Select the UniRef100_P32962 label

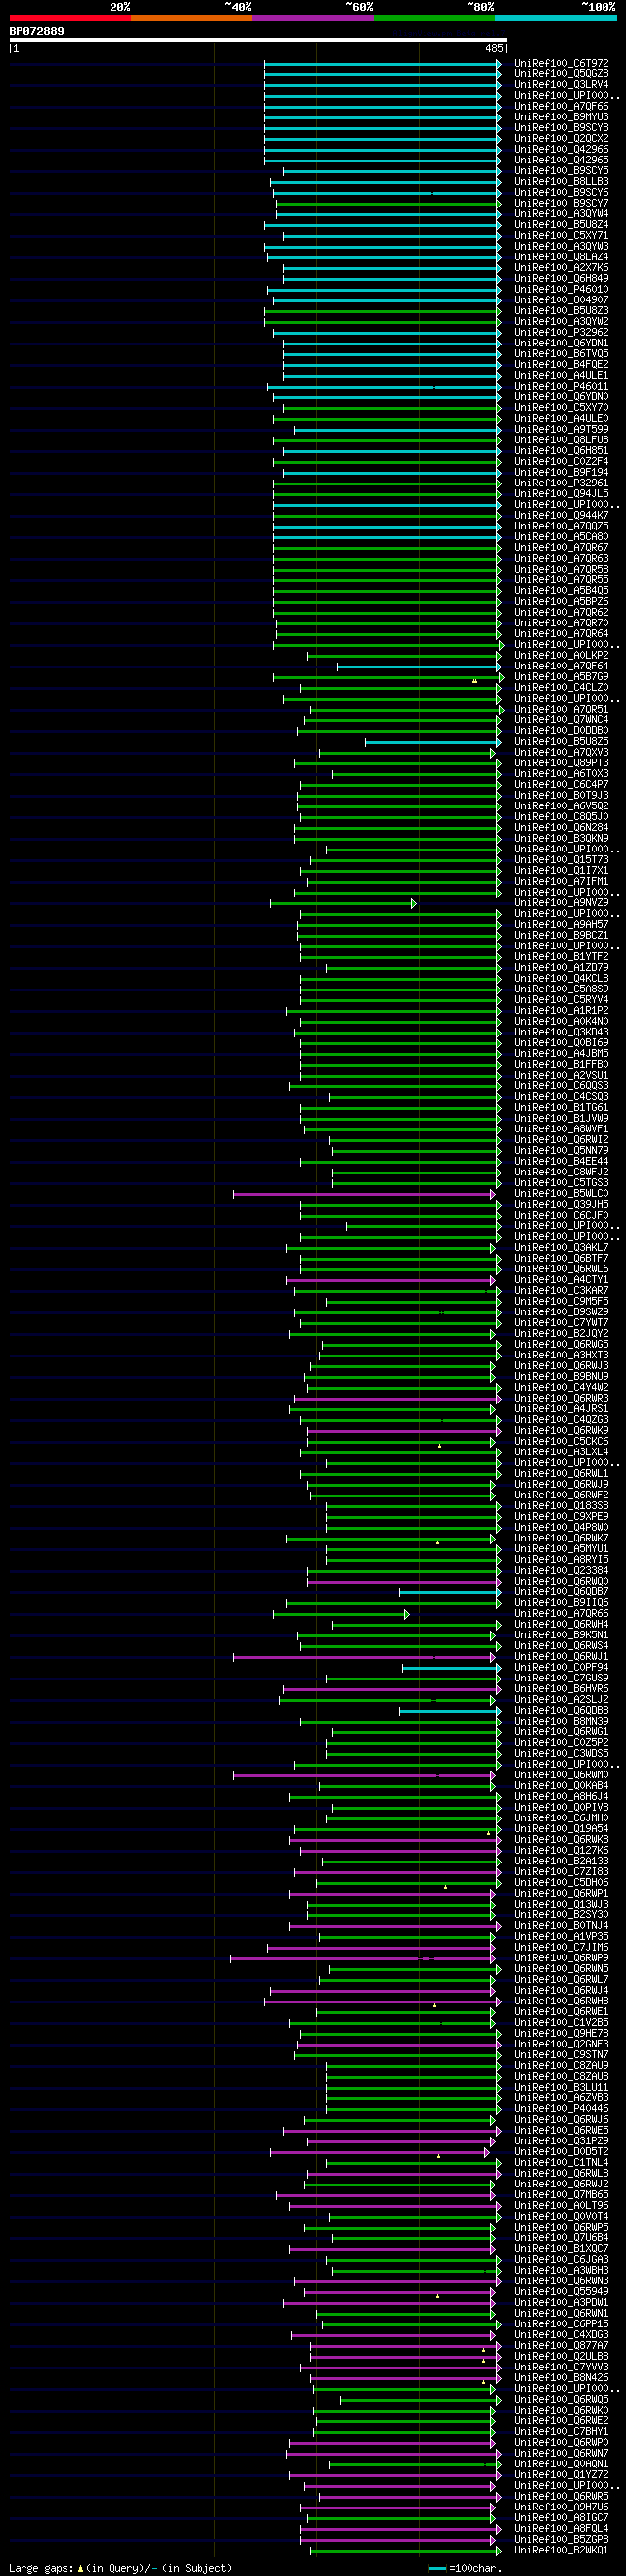point(561,332)
